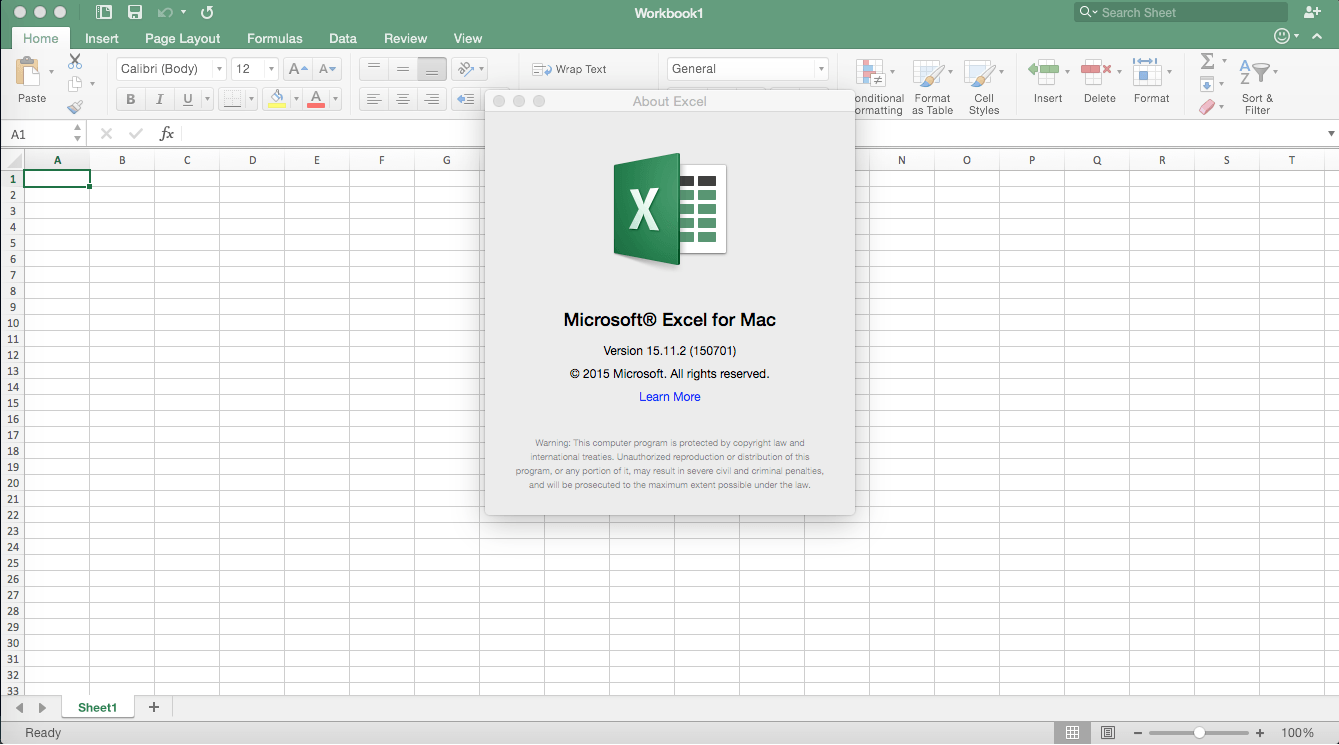Toggle Middle Align
Viewport: 1339px width, 745px height.
pos(403,69)
